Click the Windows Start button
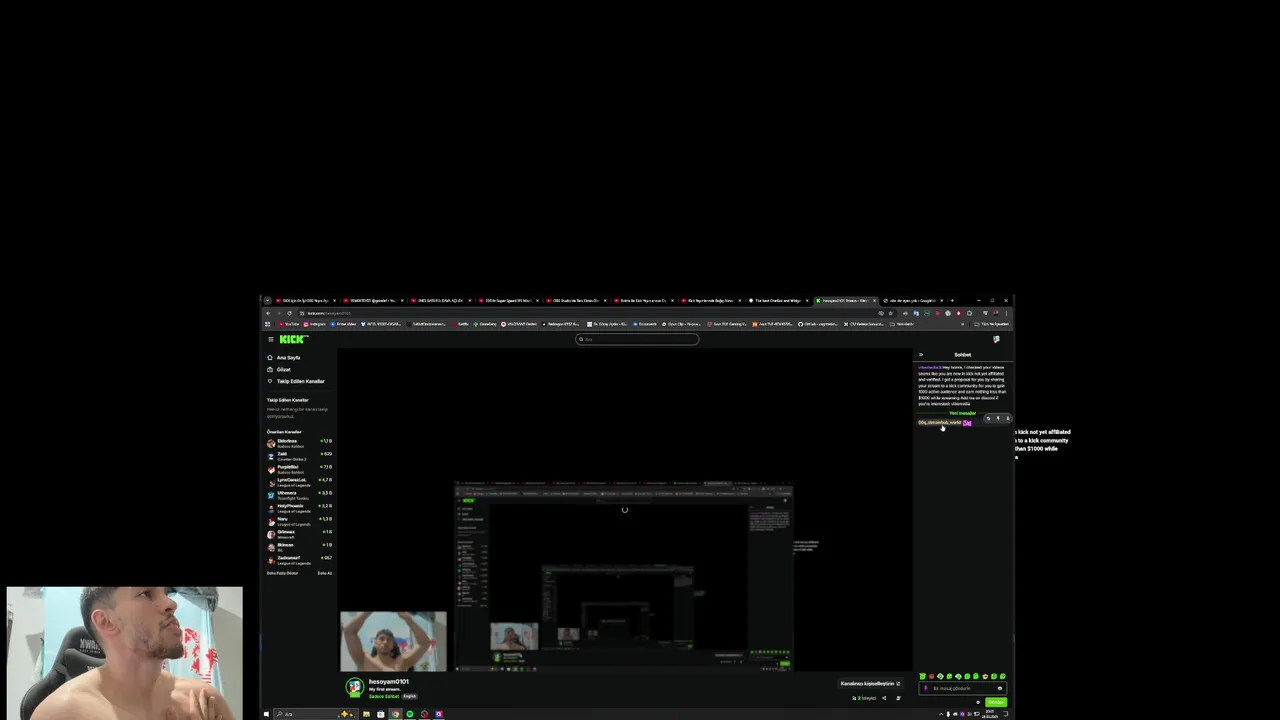Viewport: 1280px width, 720px height. [x=266, y=714]
